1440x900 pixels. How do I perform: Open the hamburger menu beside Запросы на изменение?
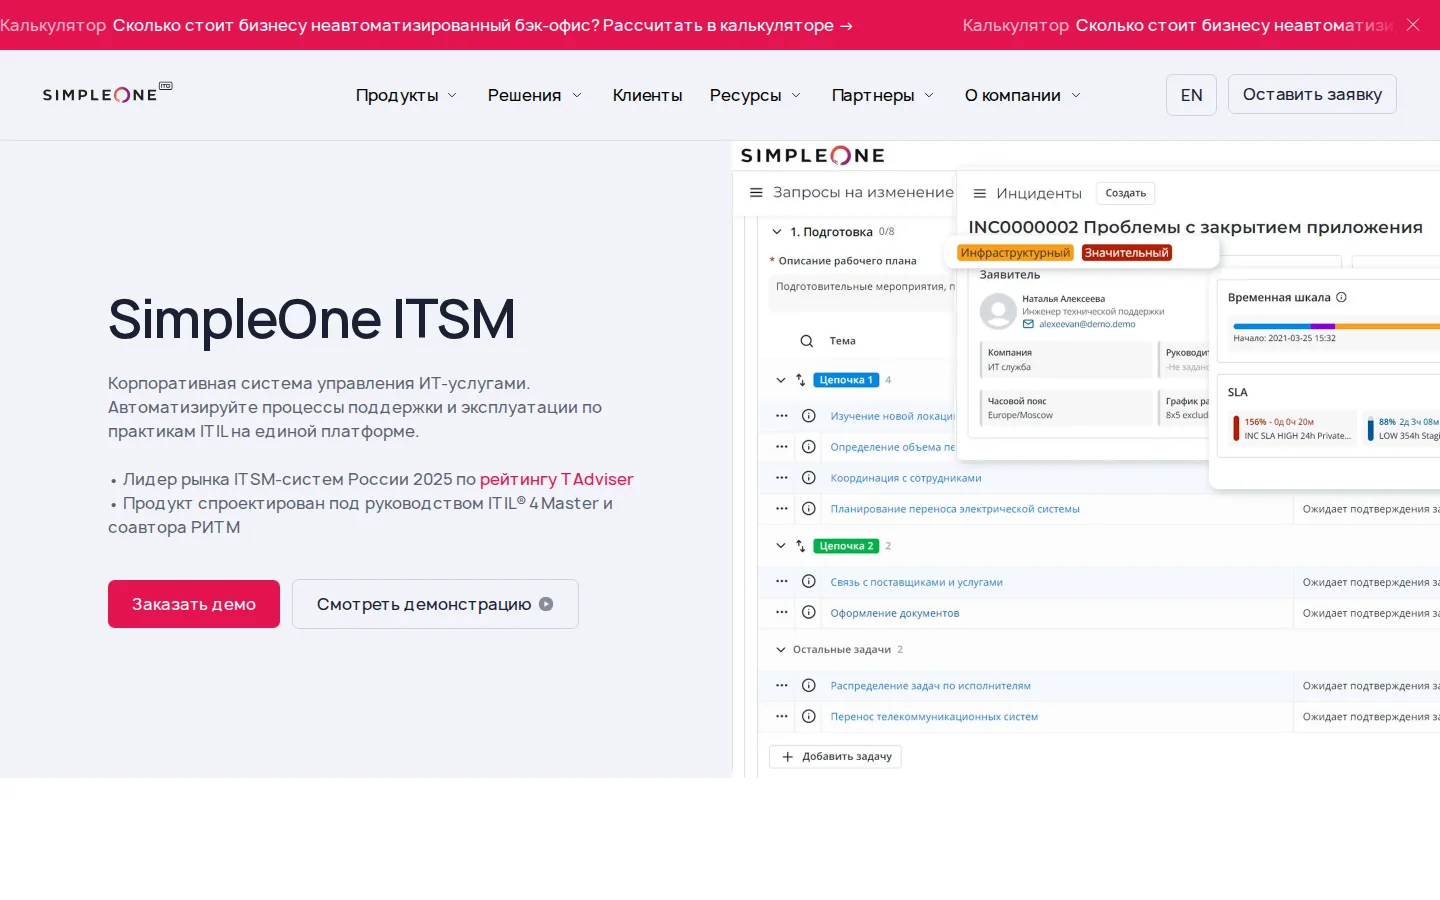pyautogui.click(x=756, y=192)
